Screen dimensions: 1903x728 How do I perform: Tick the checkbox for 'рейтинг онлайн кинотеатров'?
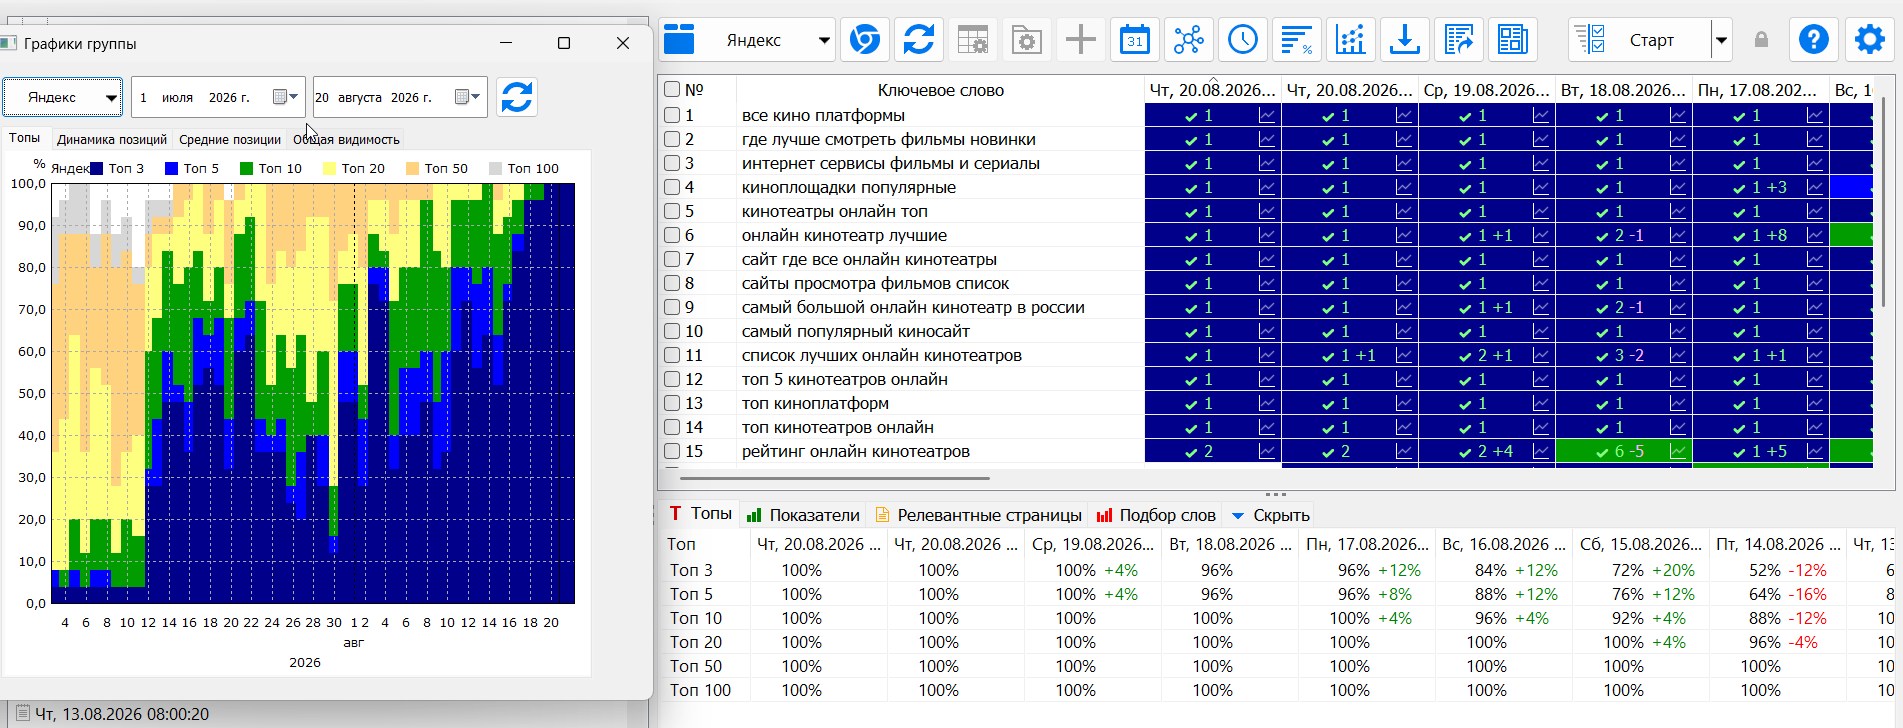672,451
